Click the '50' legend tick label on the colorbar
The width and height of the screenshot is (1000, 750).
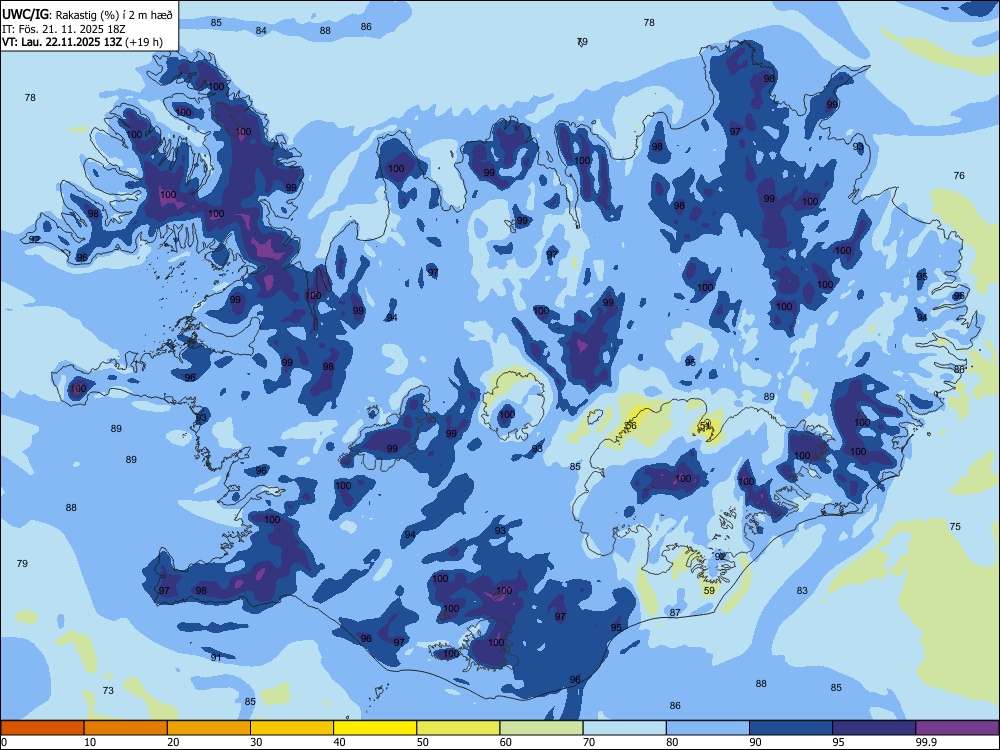(422, 742)
